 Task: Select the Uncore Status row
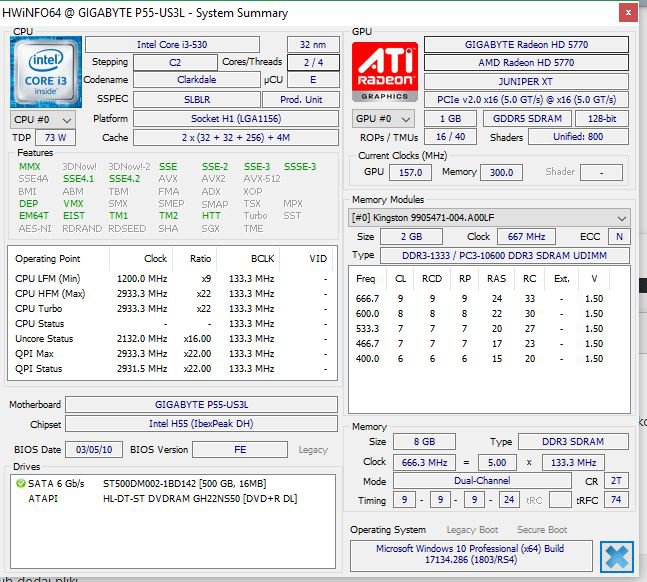point(172,339)
